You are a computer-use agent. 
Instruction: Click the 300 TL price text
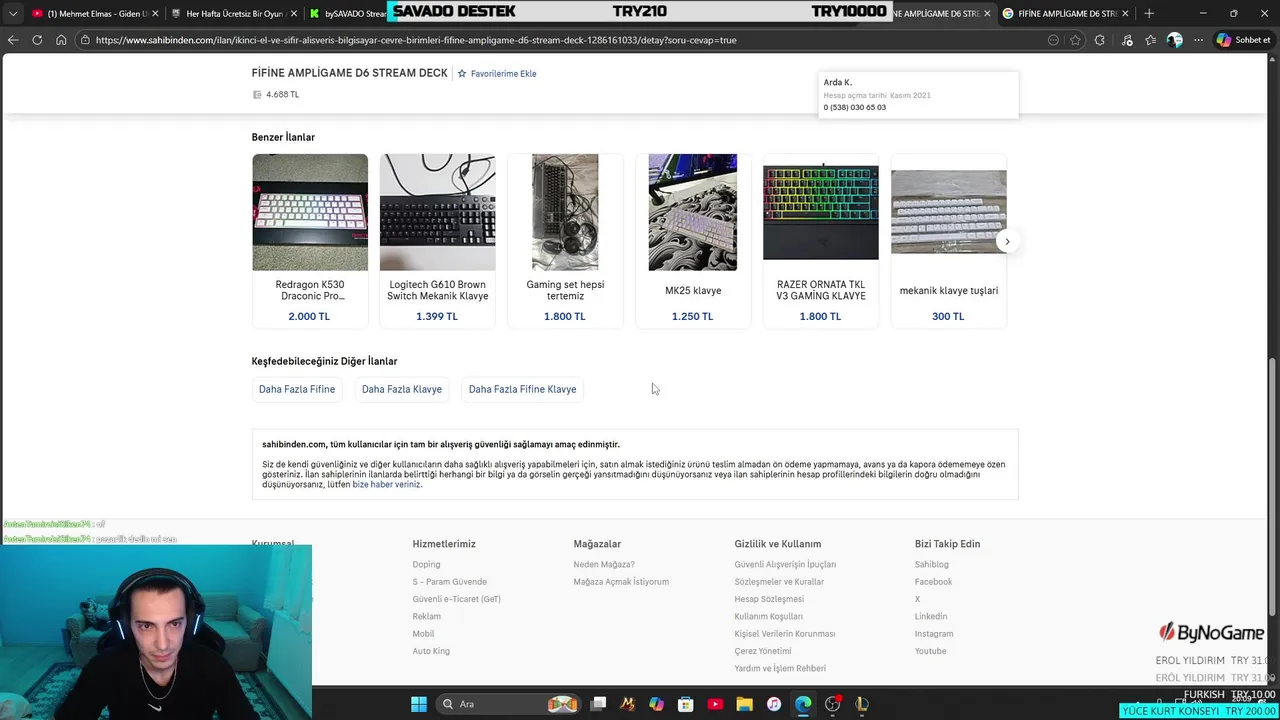pos(948,316)
